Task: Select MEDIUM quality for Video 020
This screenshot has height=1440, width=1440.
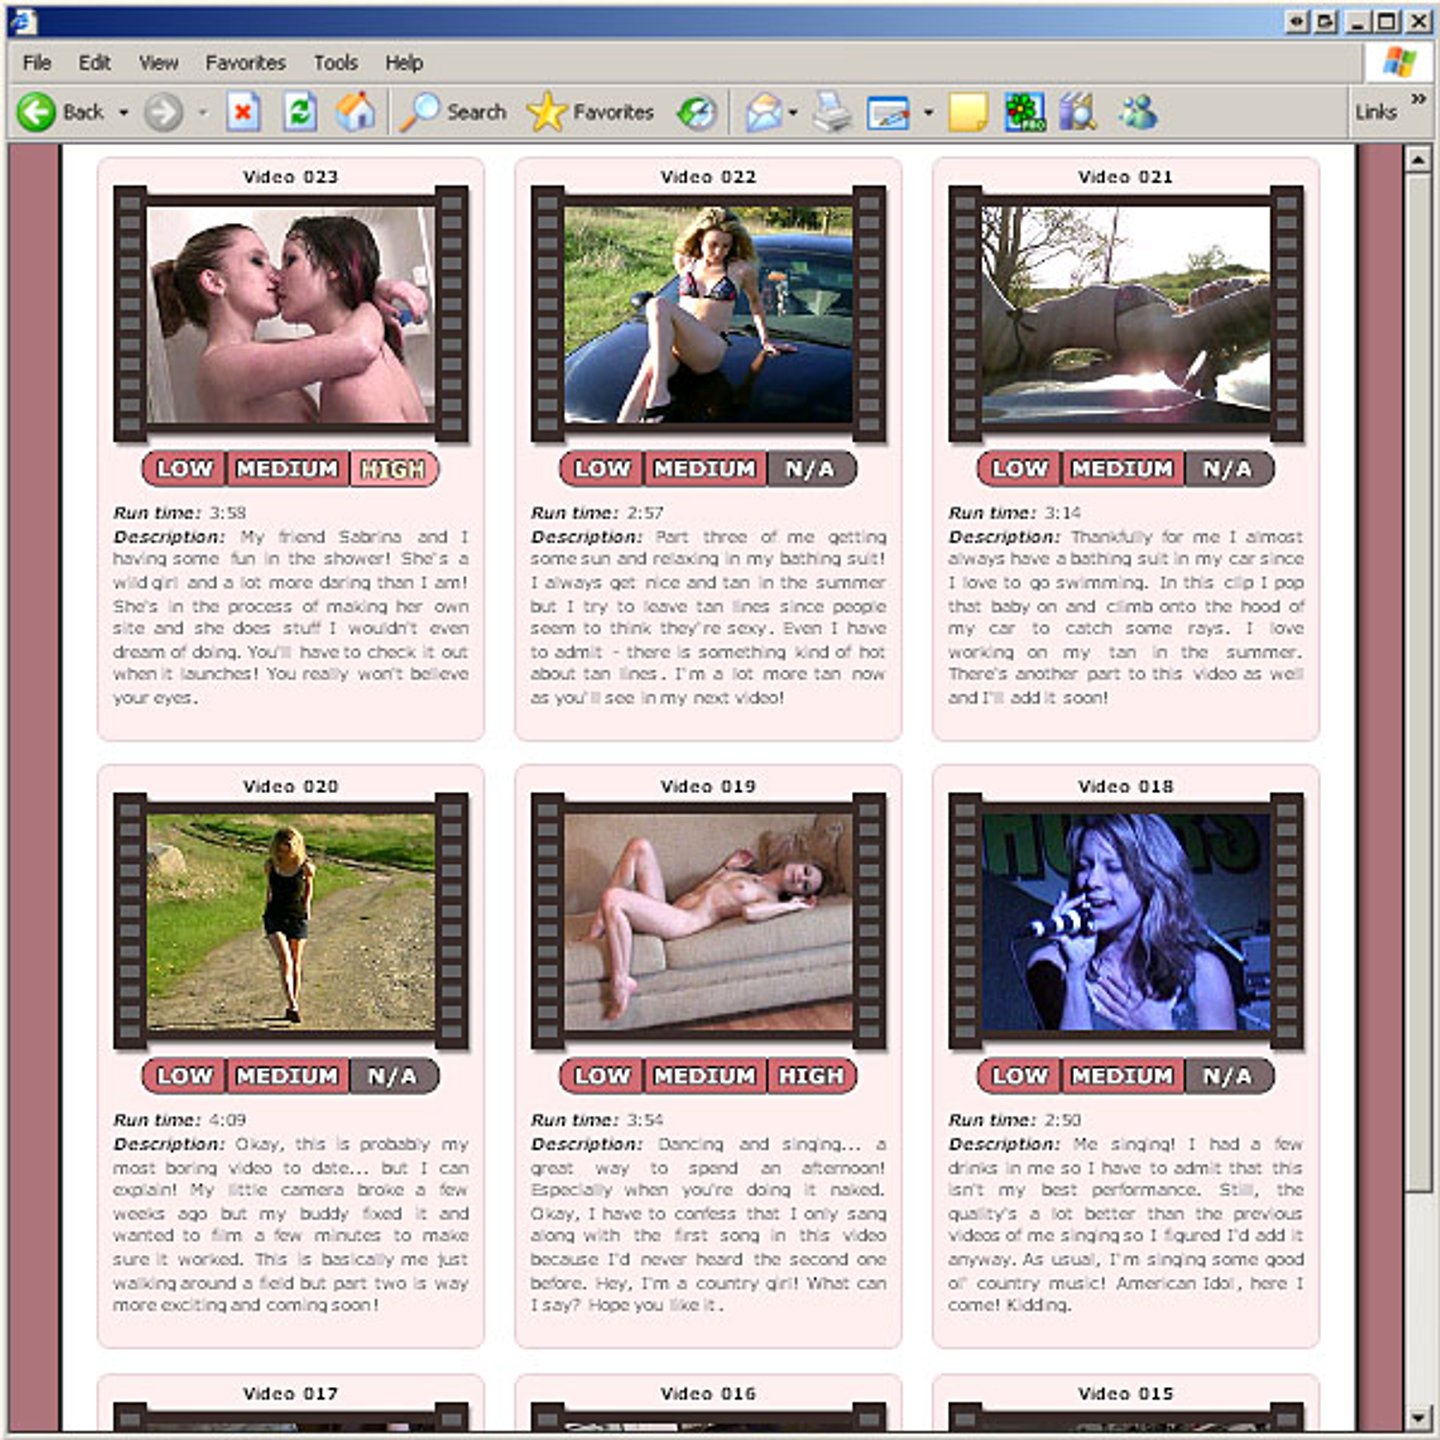Action: [x=287, y=1076]
